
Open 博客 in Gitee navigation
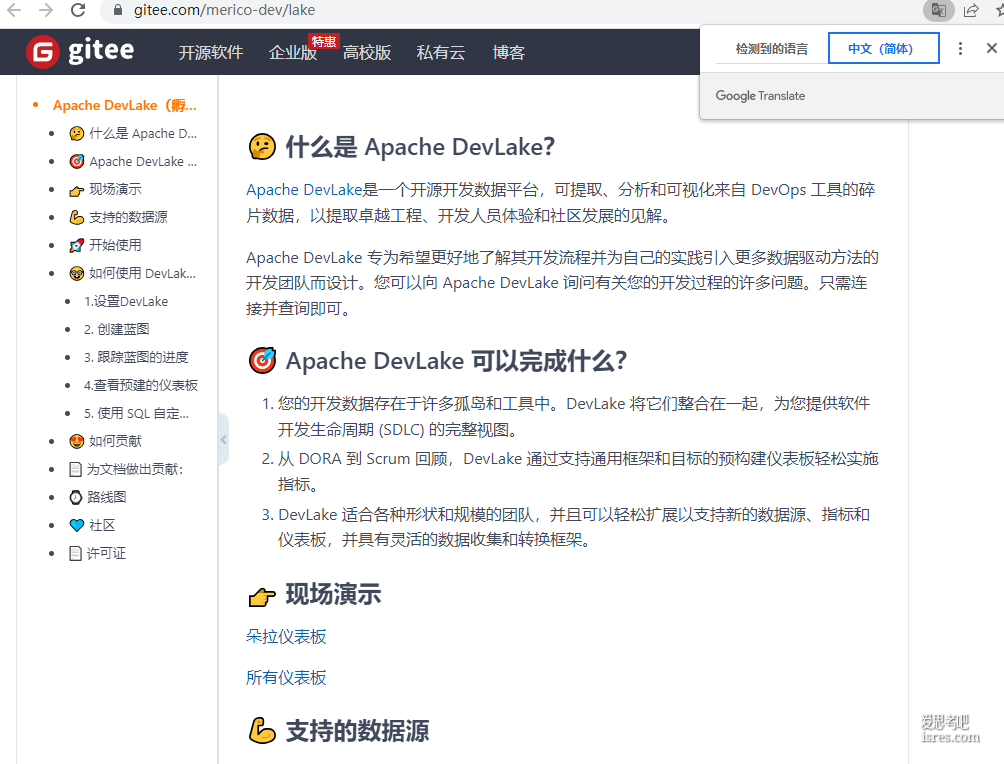point(508,53)
